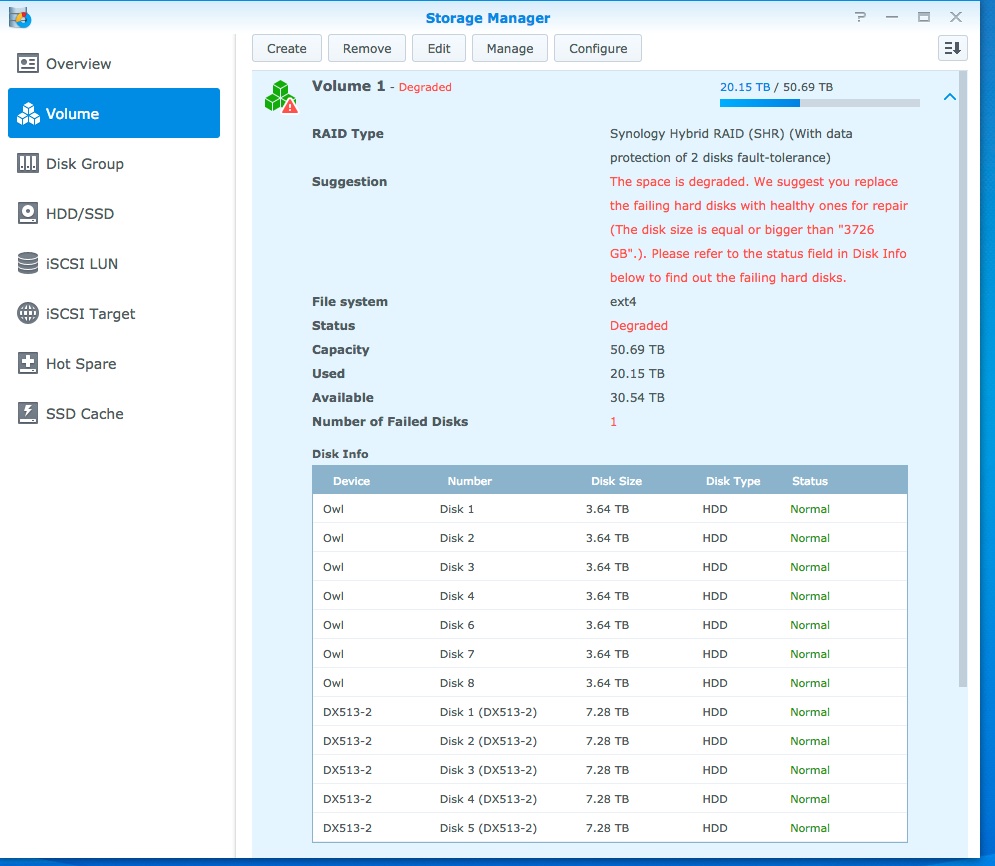This screenshot has height=866, width=995.
Task: Open the Overview section icon
Action: coord(27,63)
